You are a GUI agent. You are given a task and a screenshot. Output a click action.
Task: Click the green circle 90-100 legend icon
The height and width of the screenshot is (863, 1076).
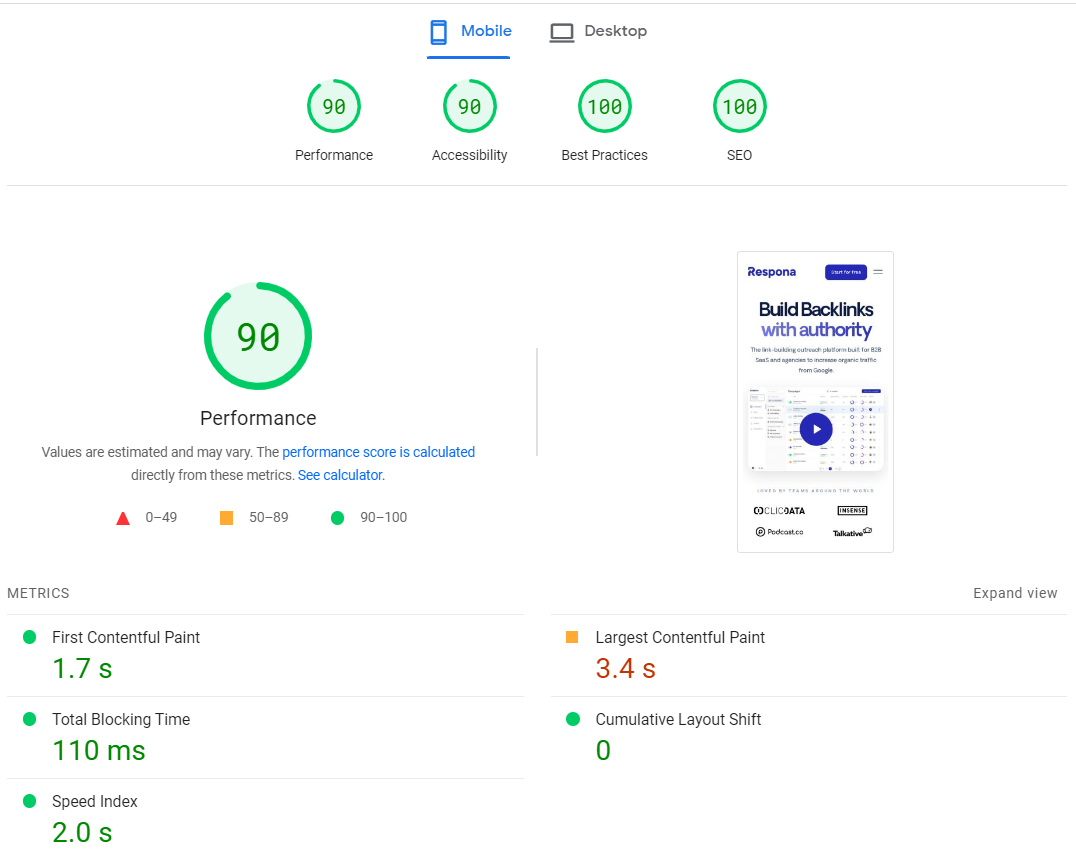(x=337, y=517)
